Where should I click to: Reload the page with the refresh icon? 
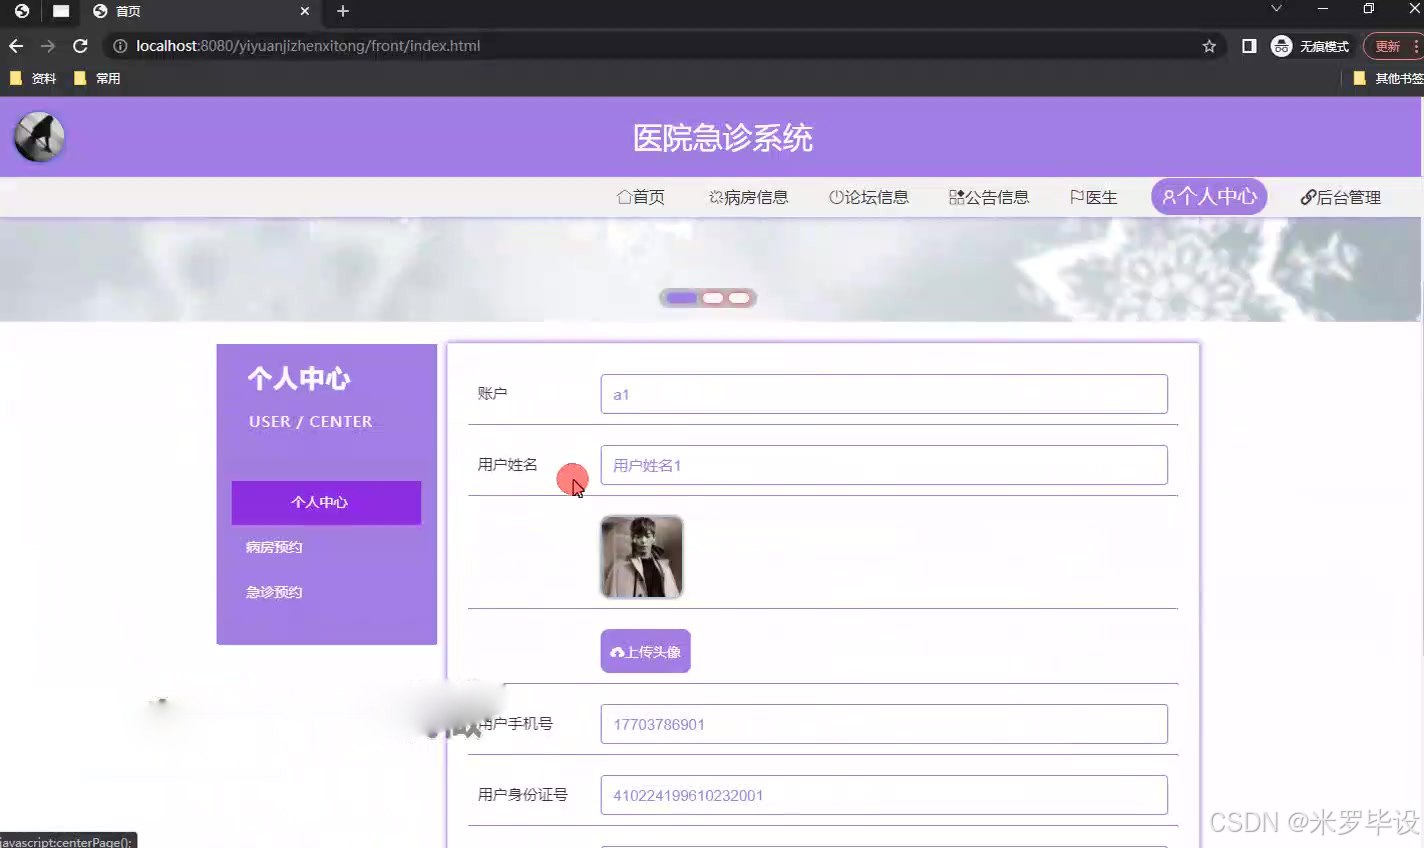(80, 45)
